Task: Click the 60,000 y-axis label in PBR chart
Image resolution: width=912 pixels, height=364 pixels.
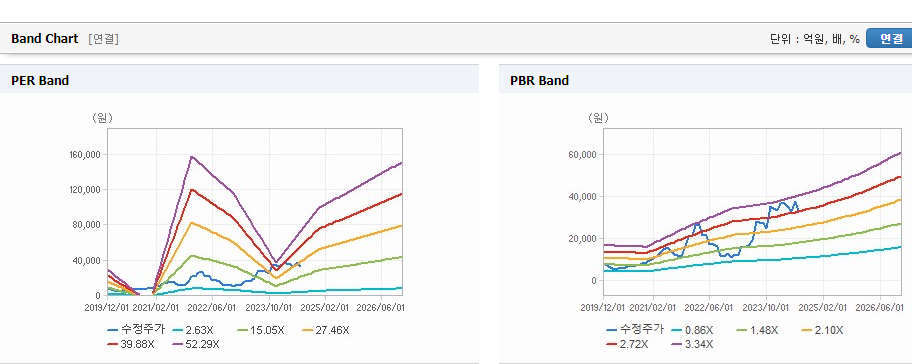Action: 583,155
